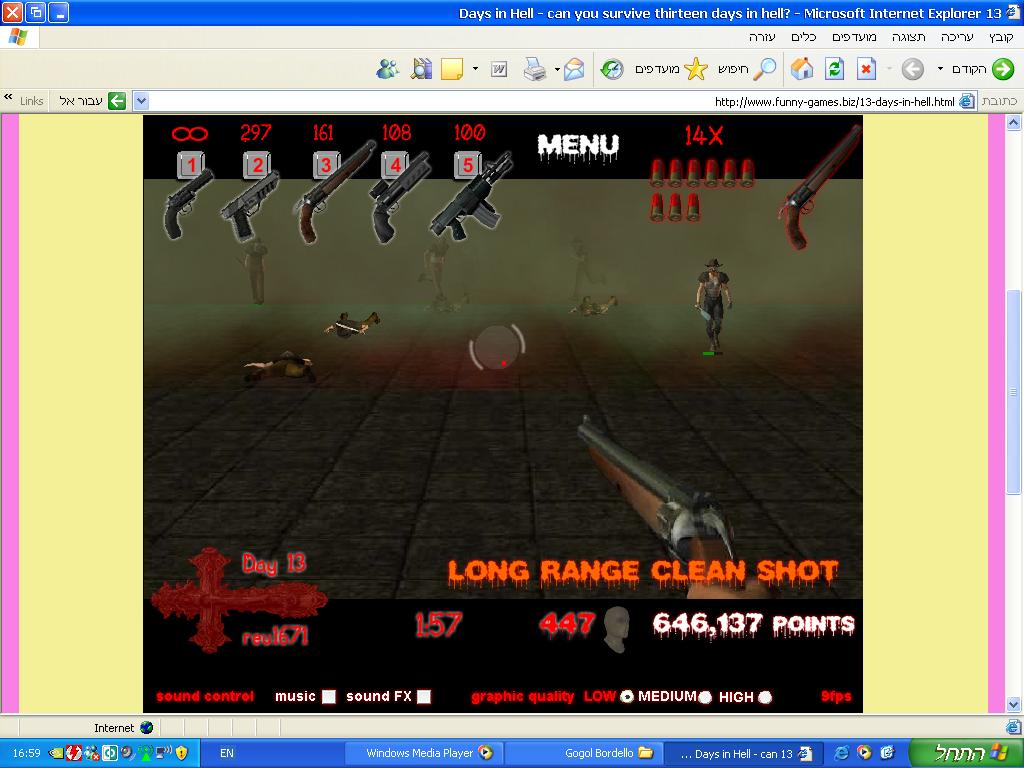Viewport: 1024px width, 768px height.
Task: Open the History clock icon
Action: (612, 69)
